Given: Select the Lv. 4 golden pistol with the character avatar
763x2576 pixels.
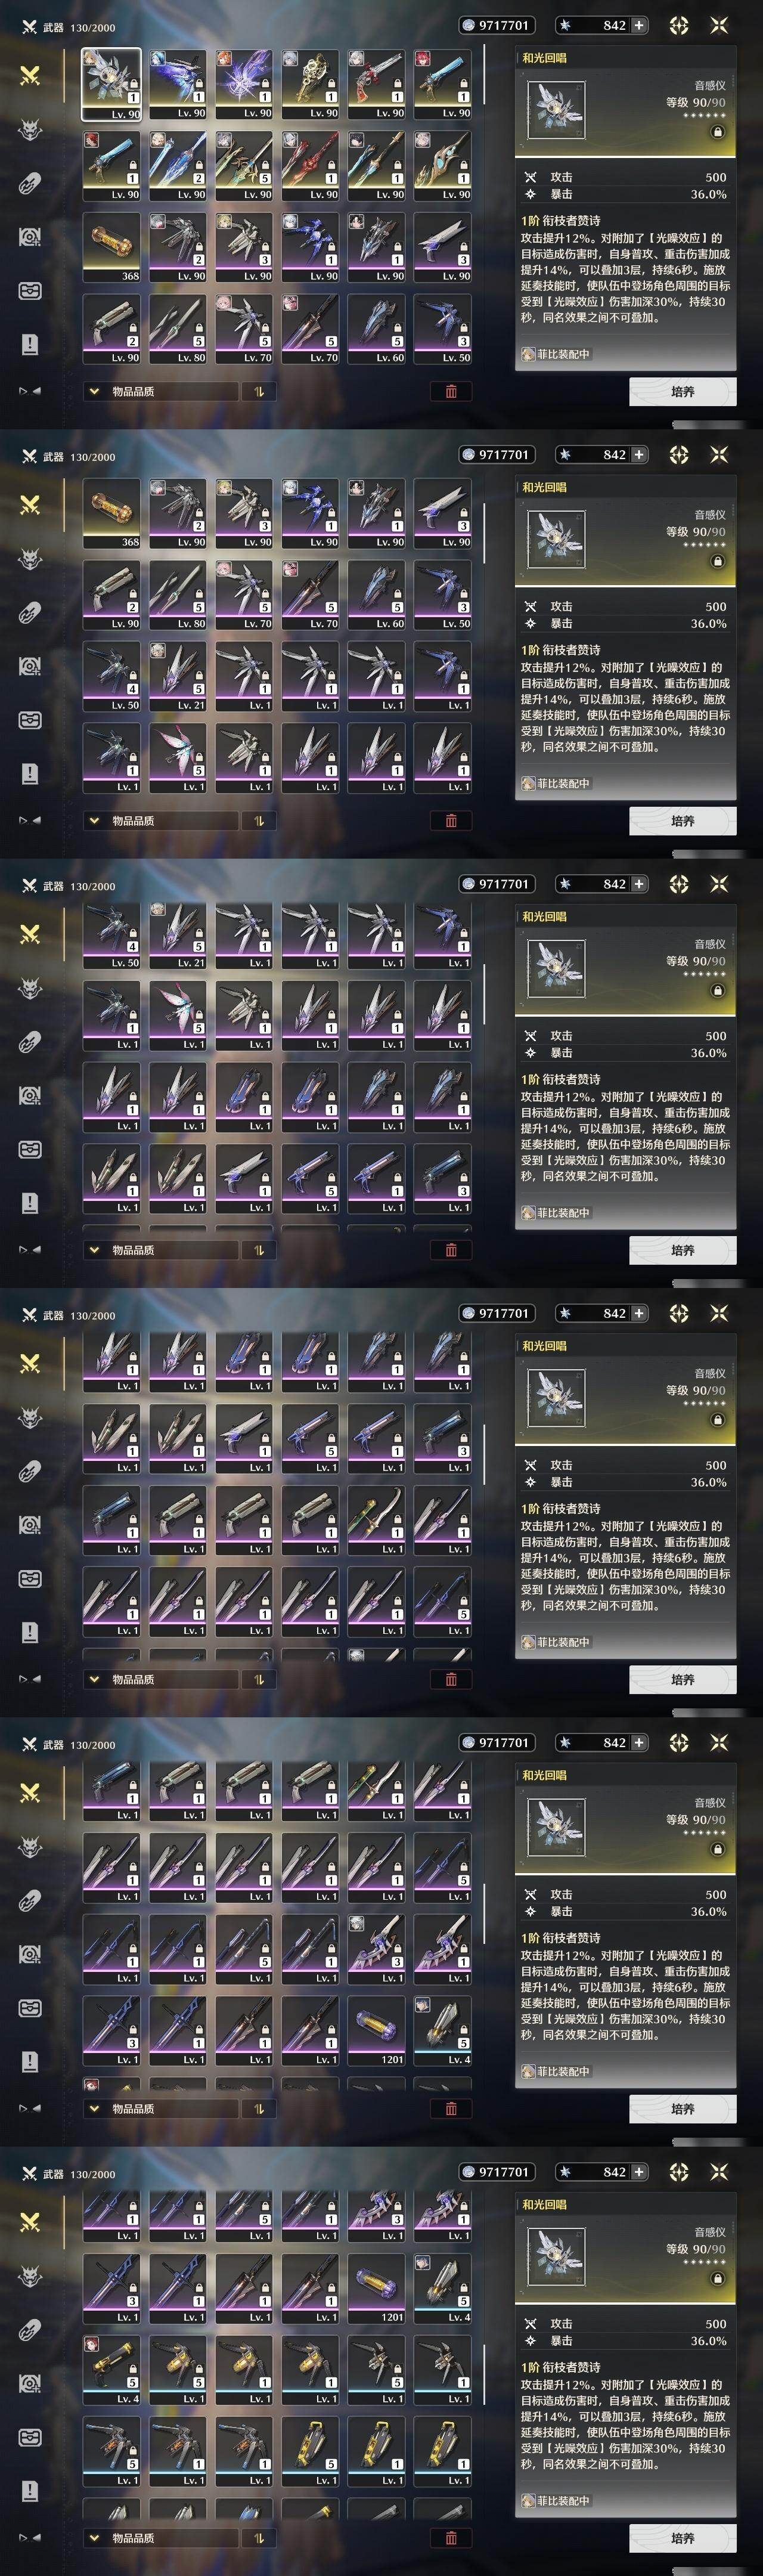Looking at the screenshot, I should click(x=112, y=2371).
